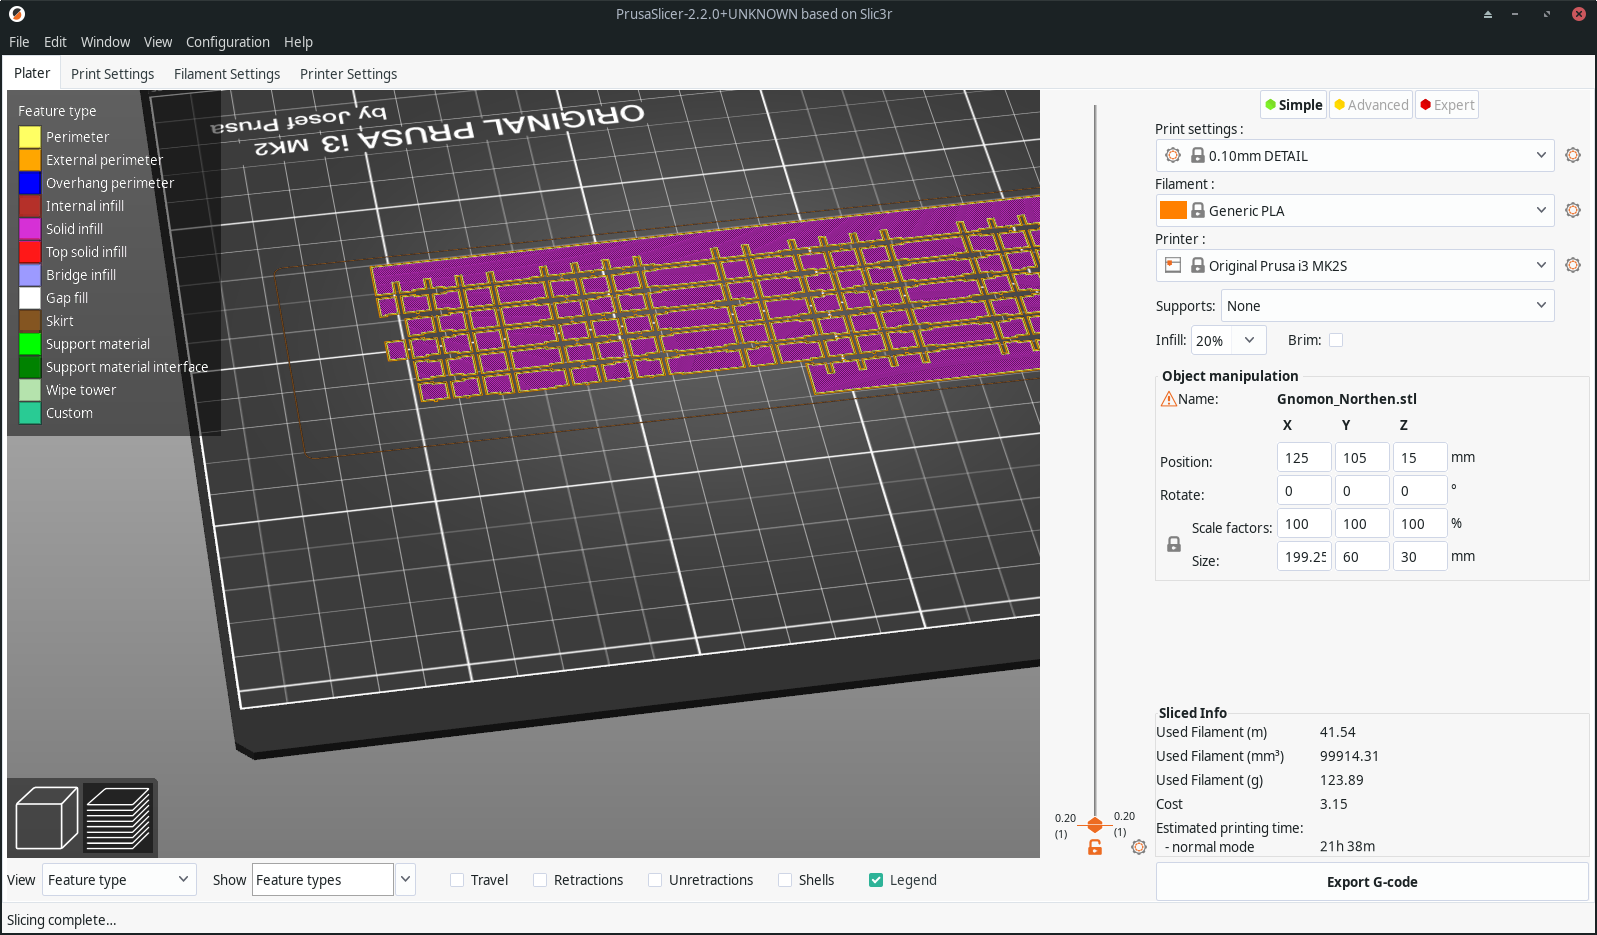Image resolution: width=1597 pixels, height=935 pixels.
Task: Click the warning triangle beside Name
Action: point(1168,399)
